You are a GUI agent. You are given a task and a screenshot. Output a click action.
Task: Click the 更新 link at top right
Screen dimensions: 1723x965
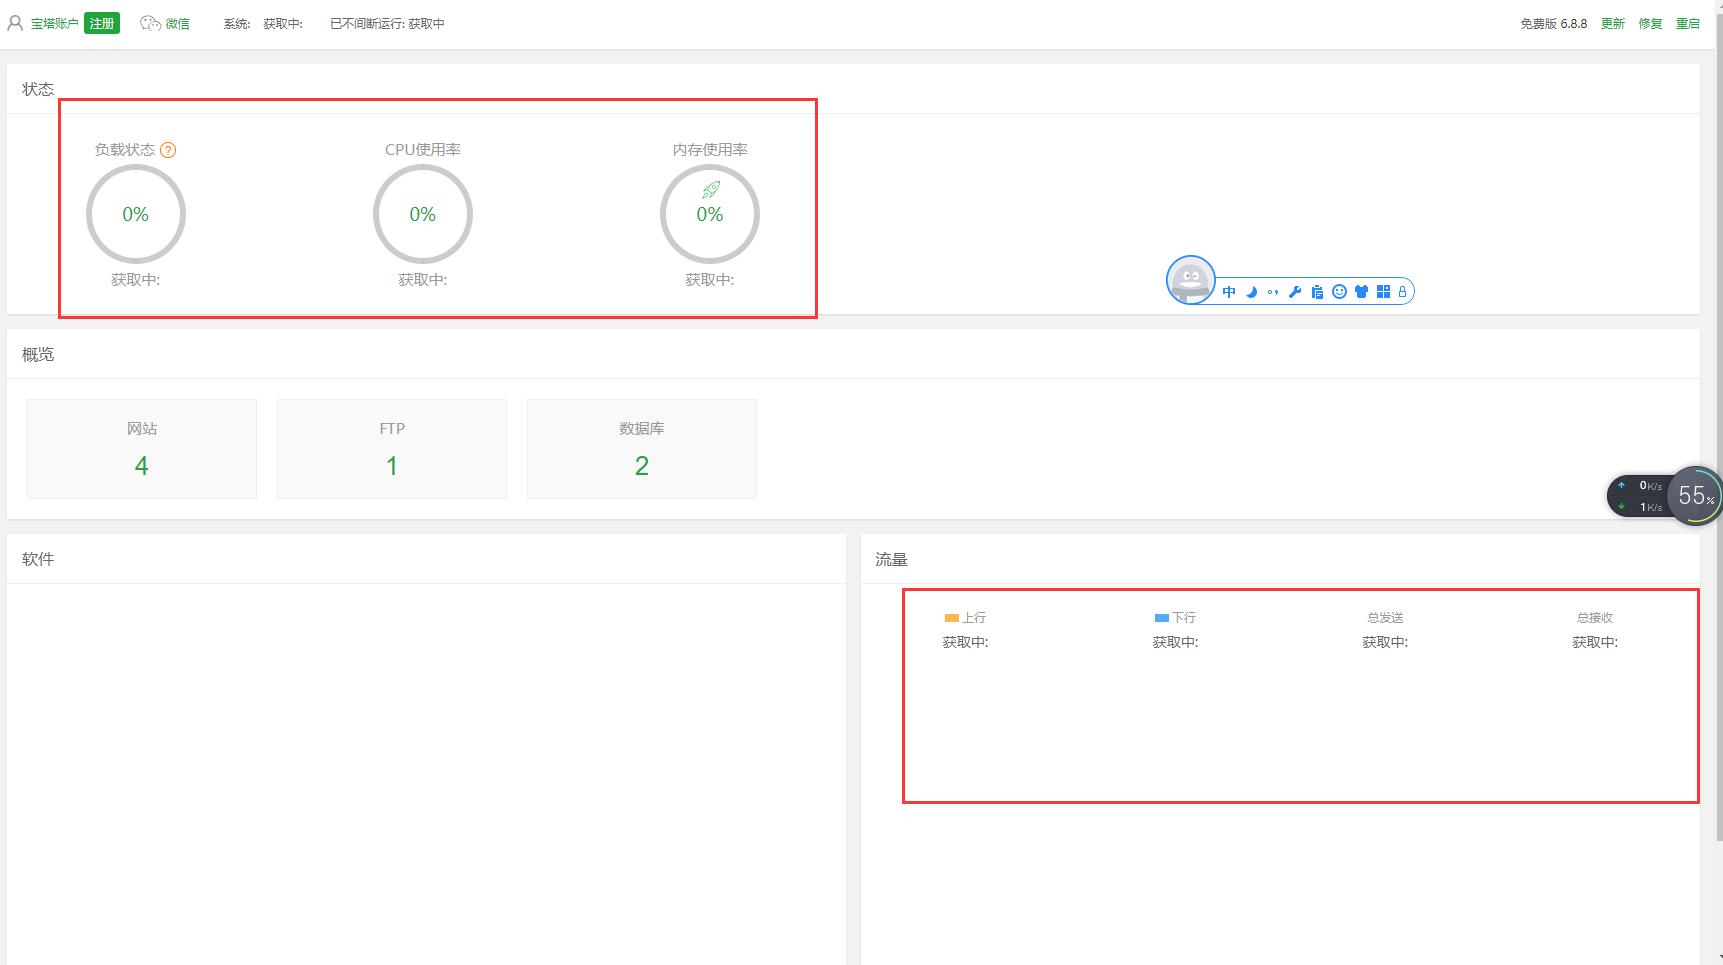point(1612,23)
